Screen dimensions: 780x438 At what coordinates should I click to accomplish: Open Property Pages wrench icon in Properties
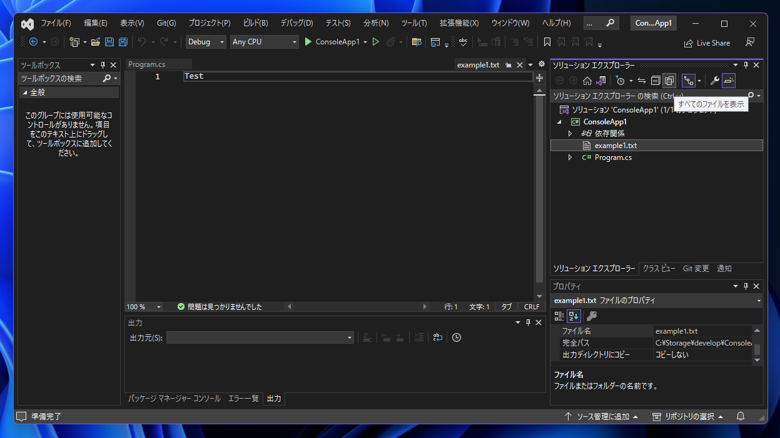[591, 316]
